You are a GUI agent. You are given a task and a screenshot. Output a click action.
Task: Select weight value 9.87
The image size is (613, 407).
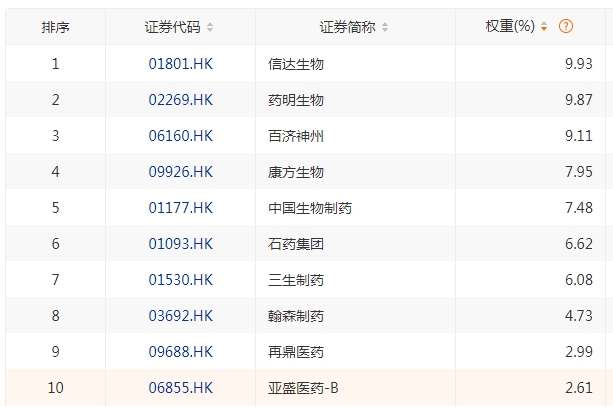[579, 100]
